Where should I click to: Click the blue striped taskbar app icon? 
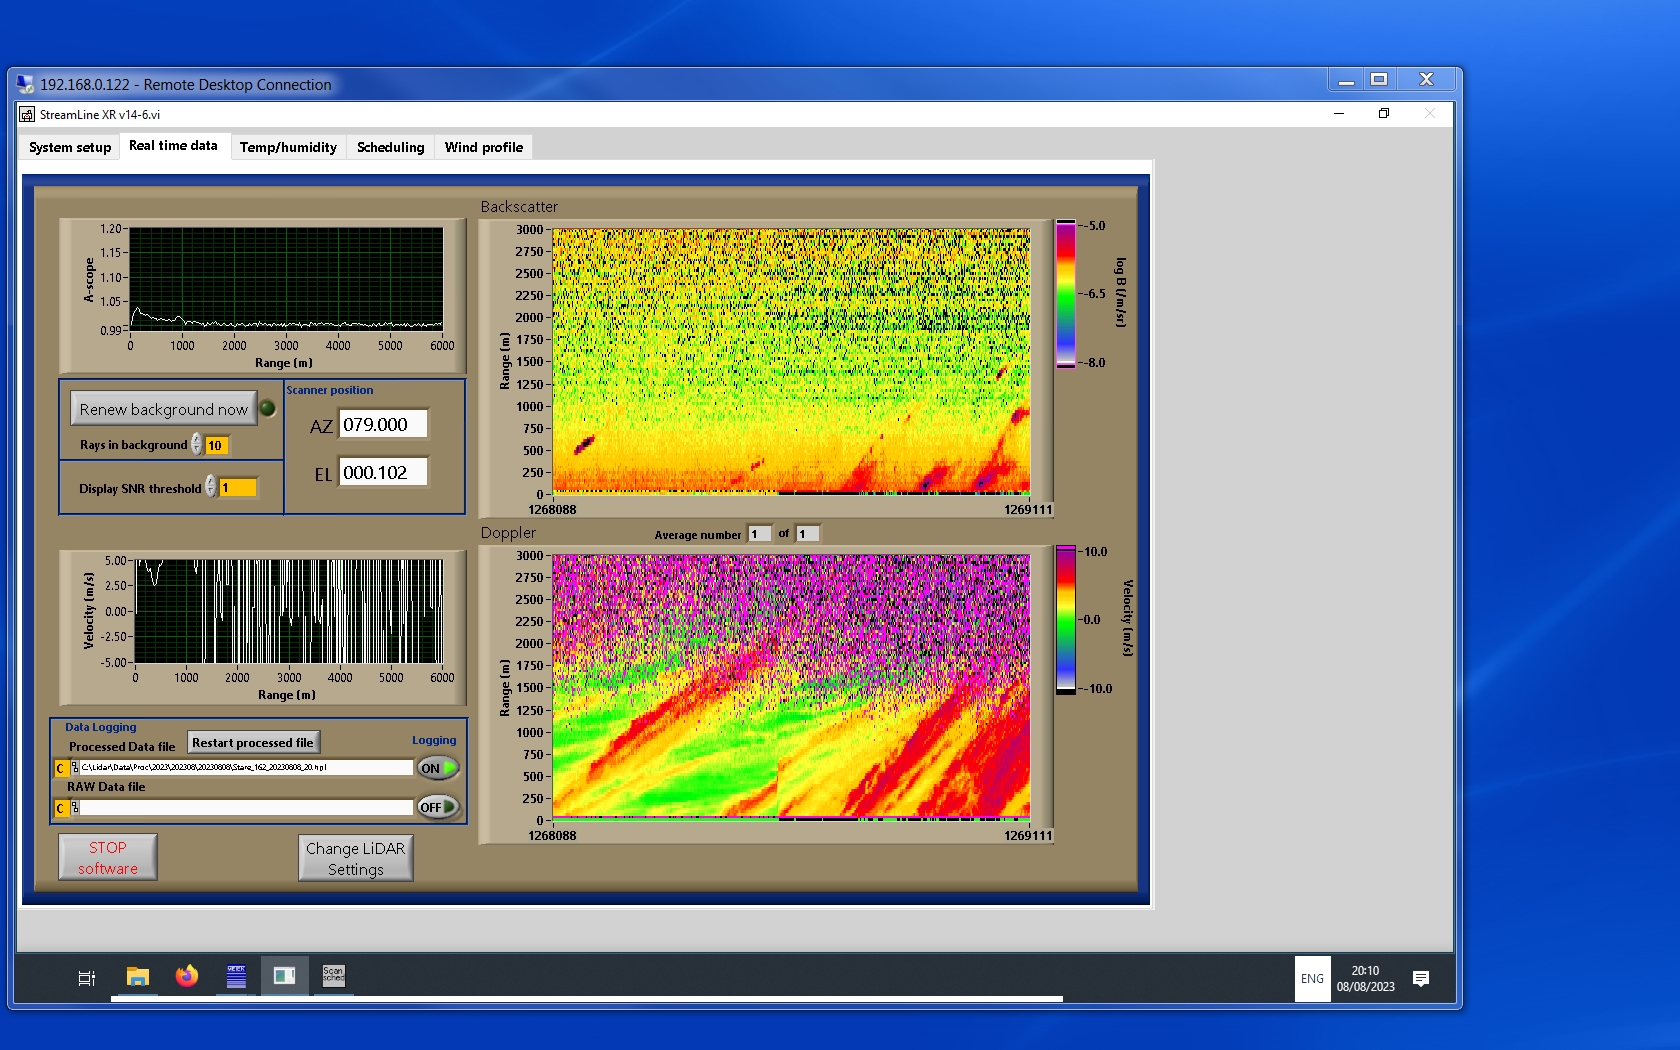[x=236, y=977]
